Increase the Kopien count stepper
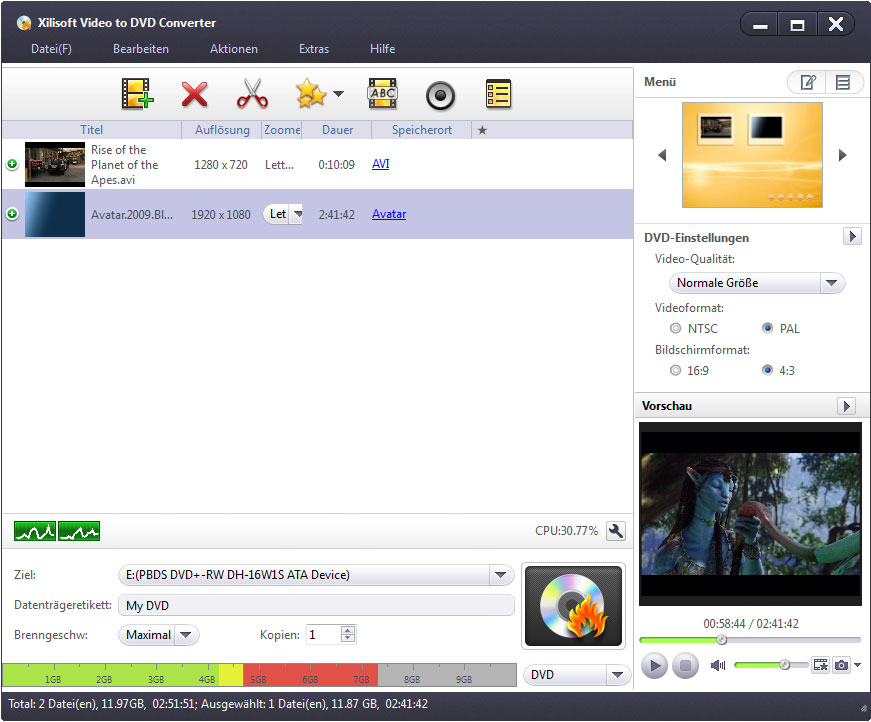 [348, 630]
